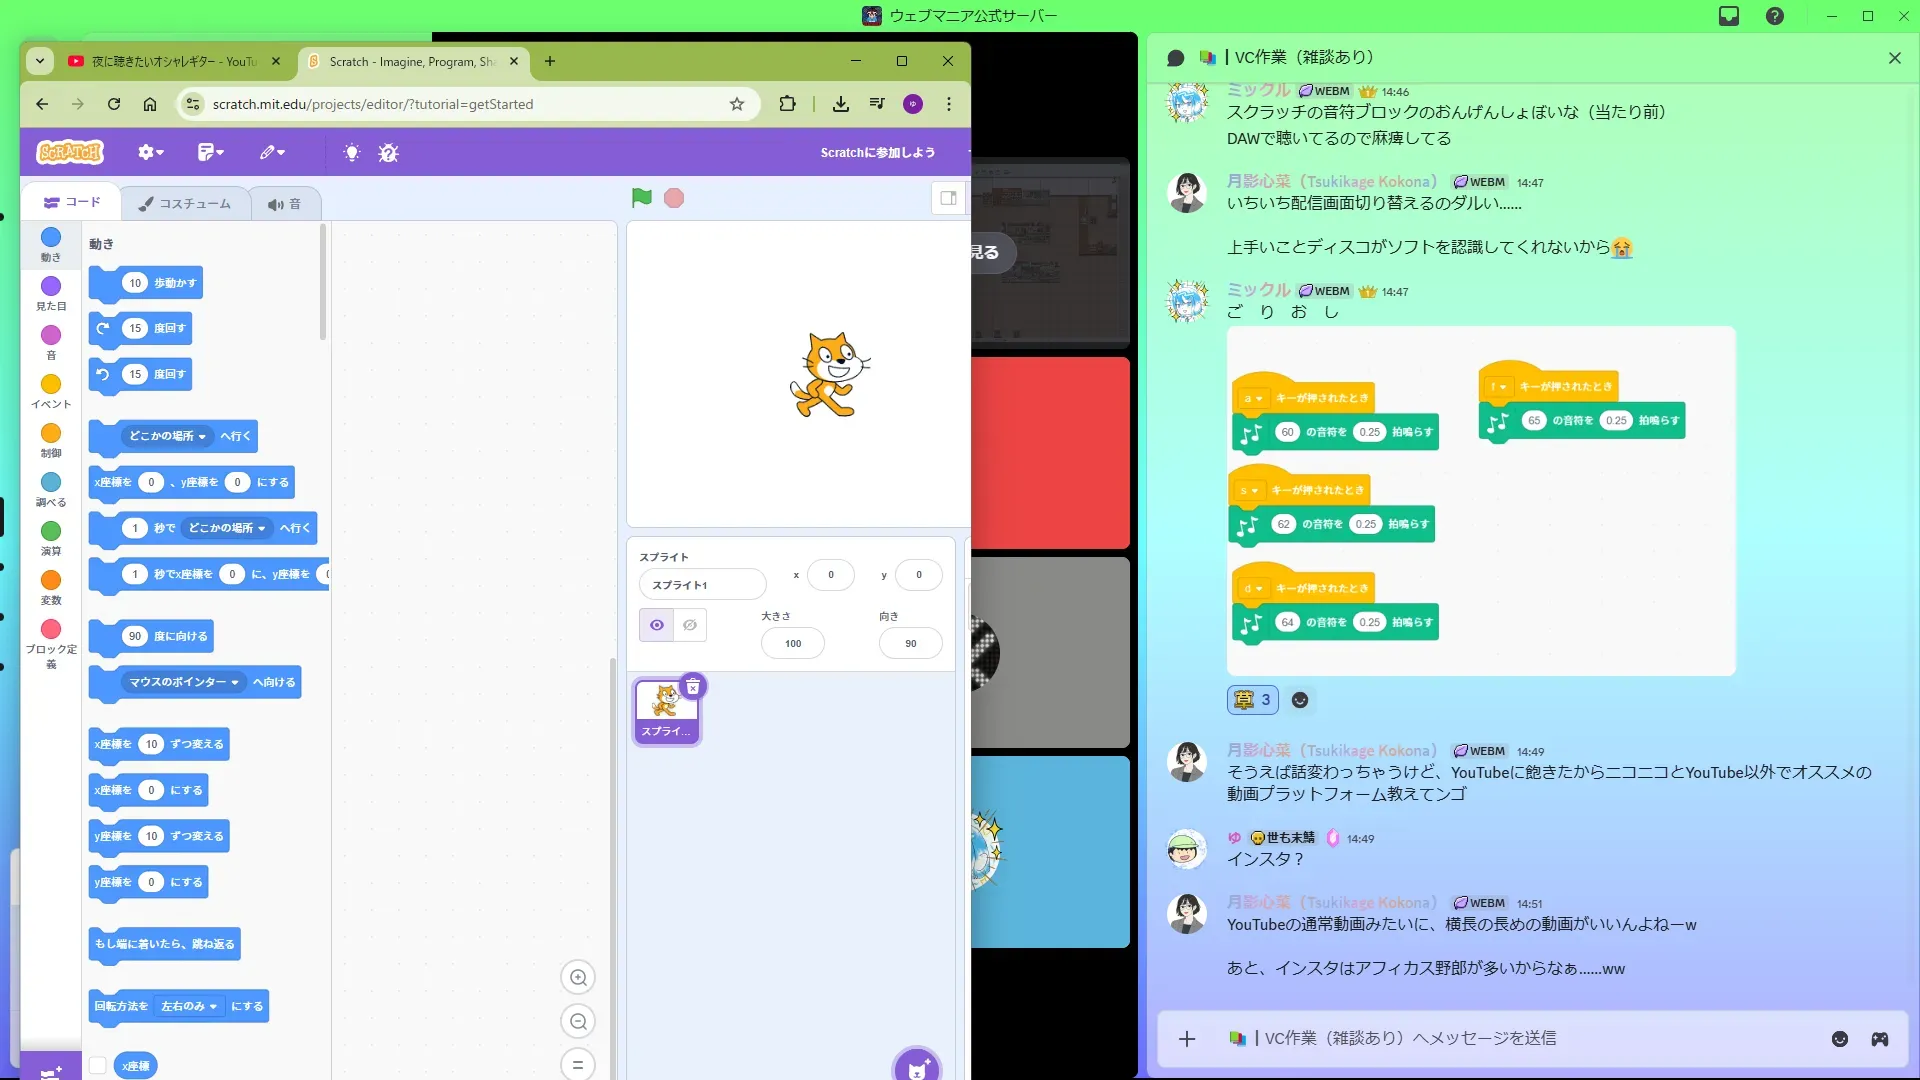Open the emoji picker in Discord message bar
The width and height of the screenshot is (1920, 1080).
point(1839,1039)
